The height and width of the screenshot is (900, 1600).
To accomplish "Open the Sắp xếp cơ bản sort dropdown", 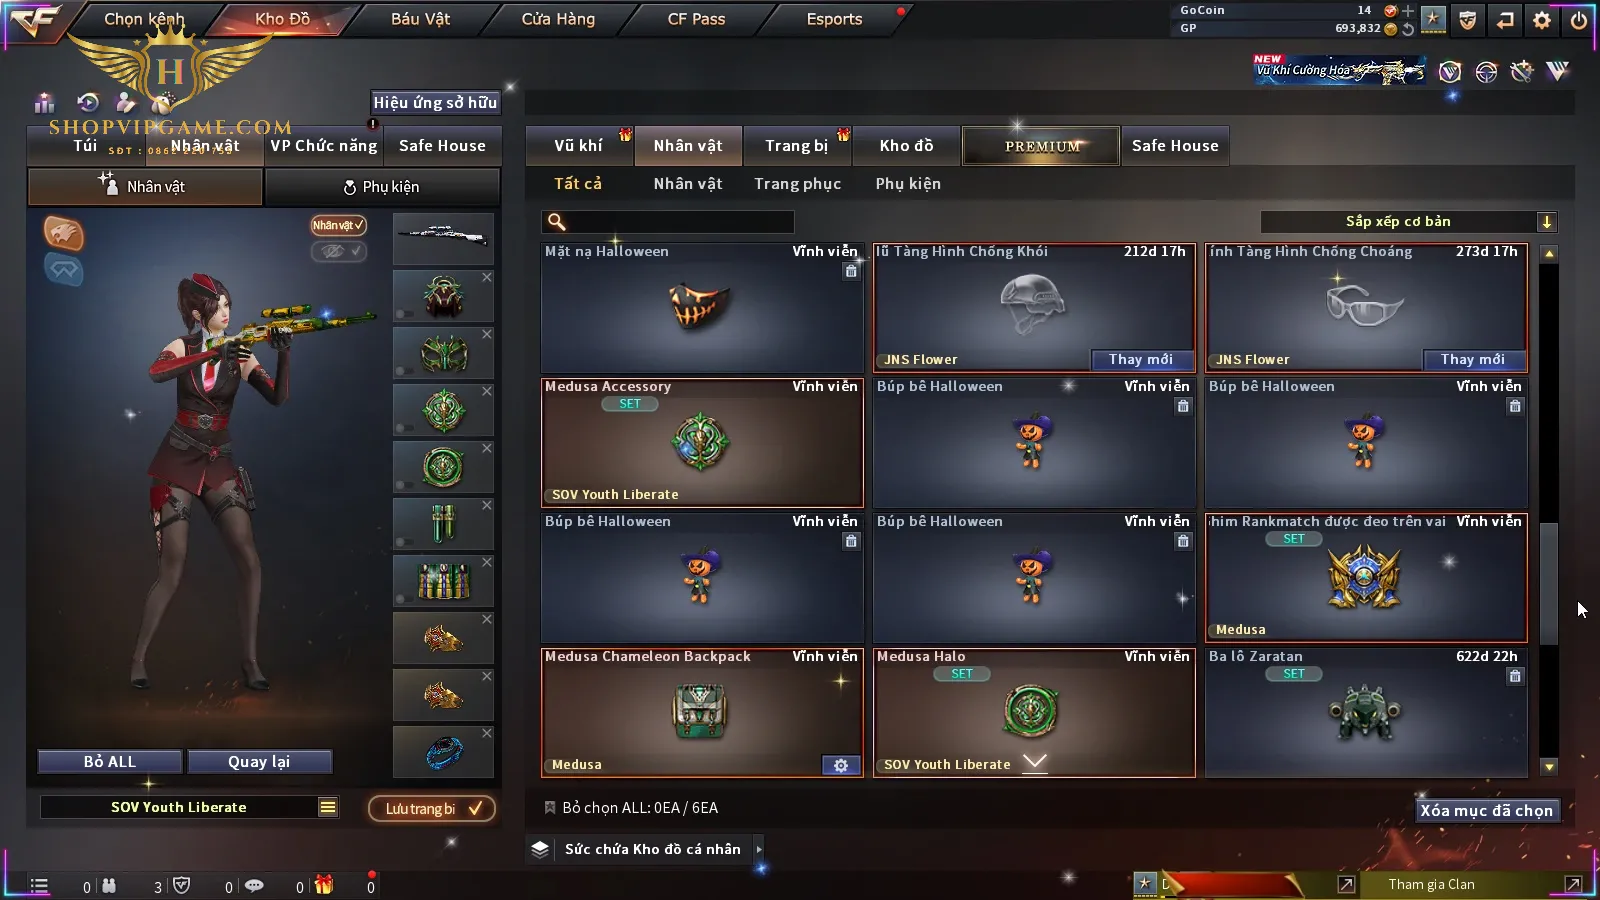I will (1408, 222).
